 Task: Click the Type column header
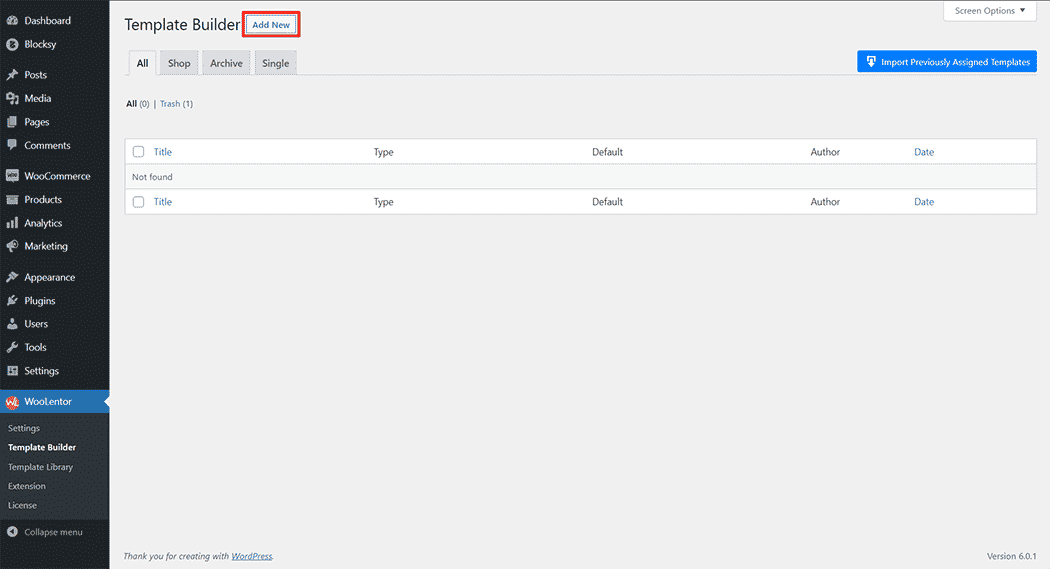pyautogui.click(x=384, y=152)
